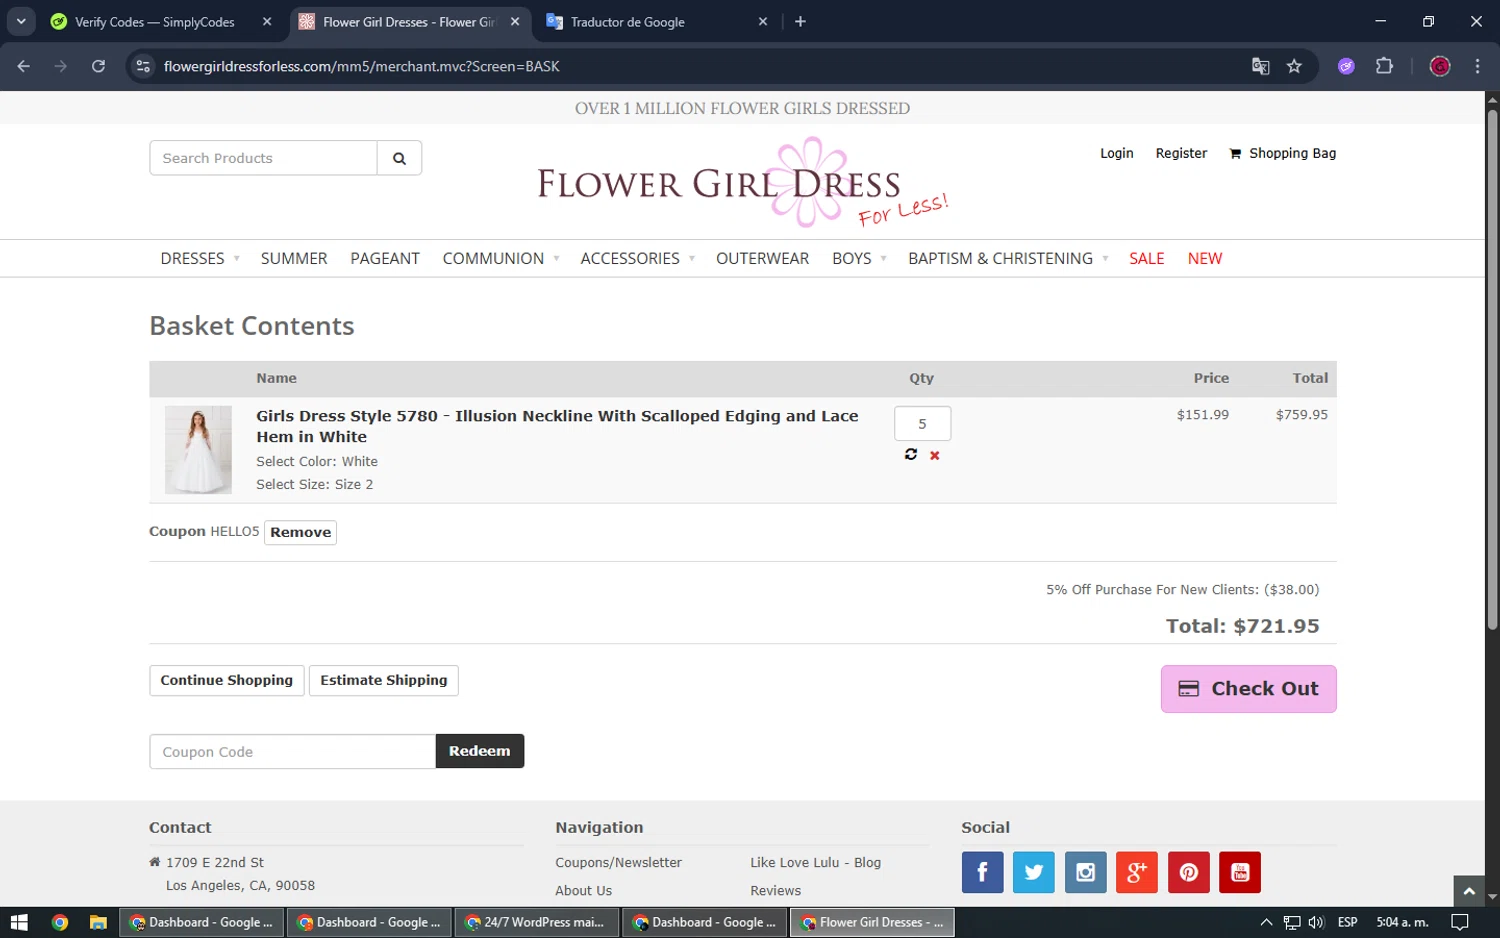Go back to the previous page

(x=24, y=66)
